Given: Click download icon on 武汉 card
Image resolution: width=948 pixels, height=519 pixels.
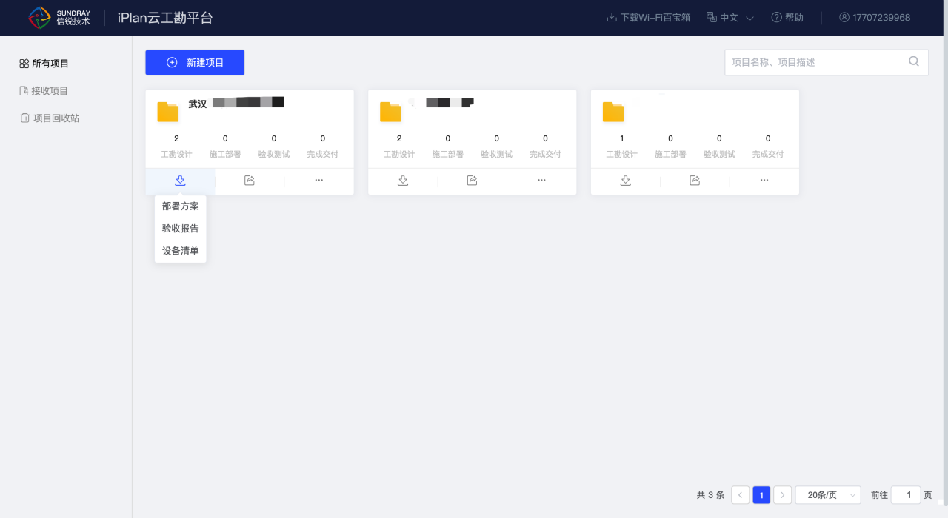Looking at the screenshot, I should pyautogui.click(x=180, y=181).
